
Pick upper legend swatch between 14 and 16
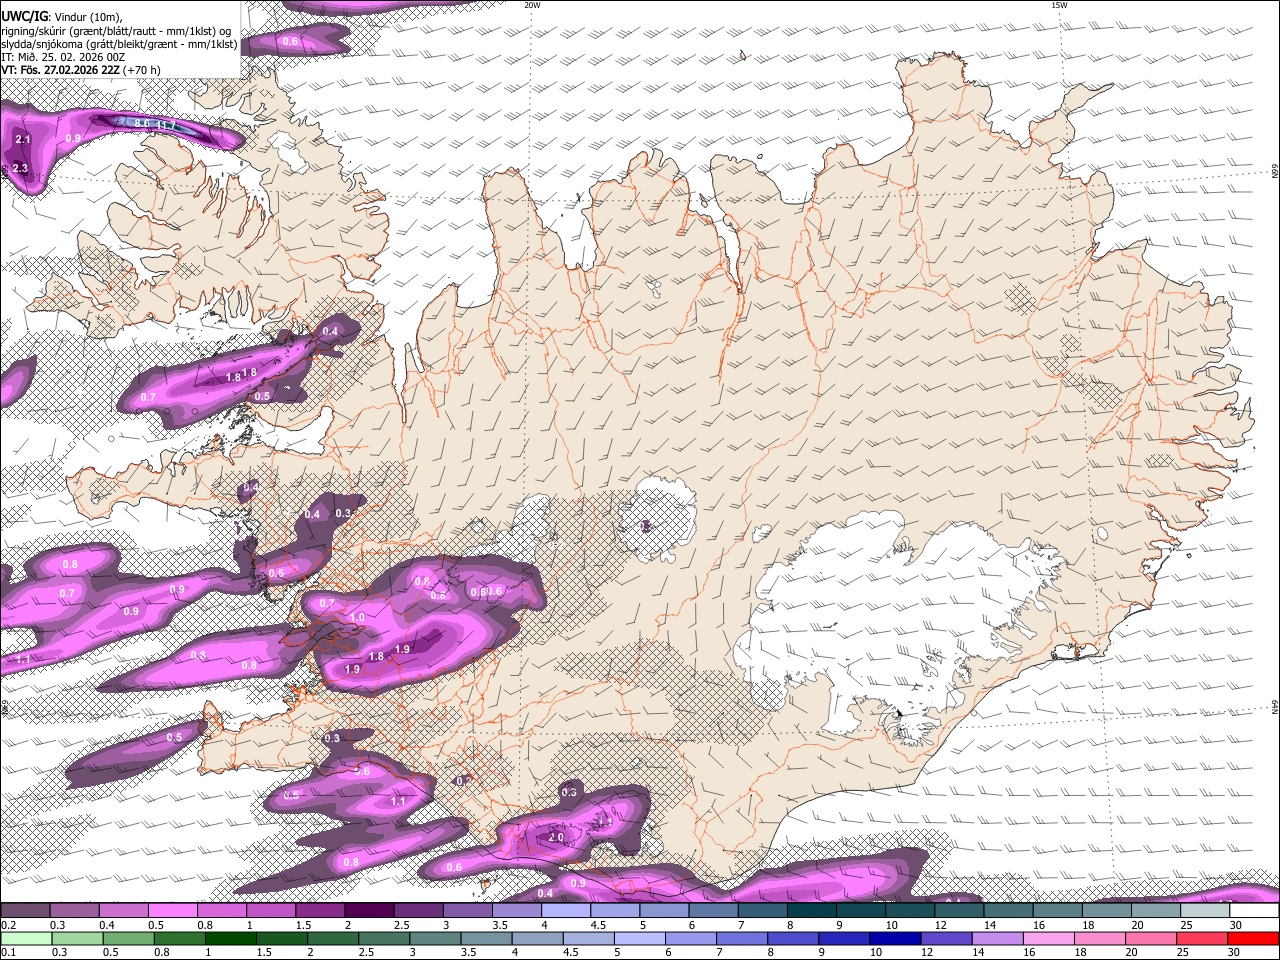pyautogui.click(x=1008, y=911)
